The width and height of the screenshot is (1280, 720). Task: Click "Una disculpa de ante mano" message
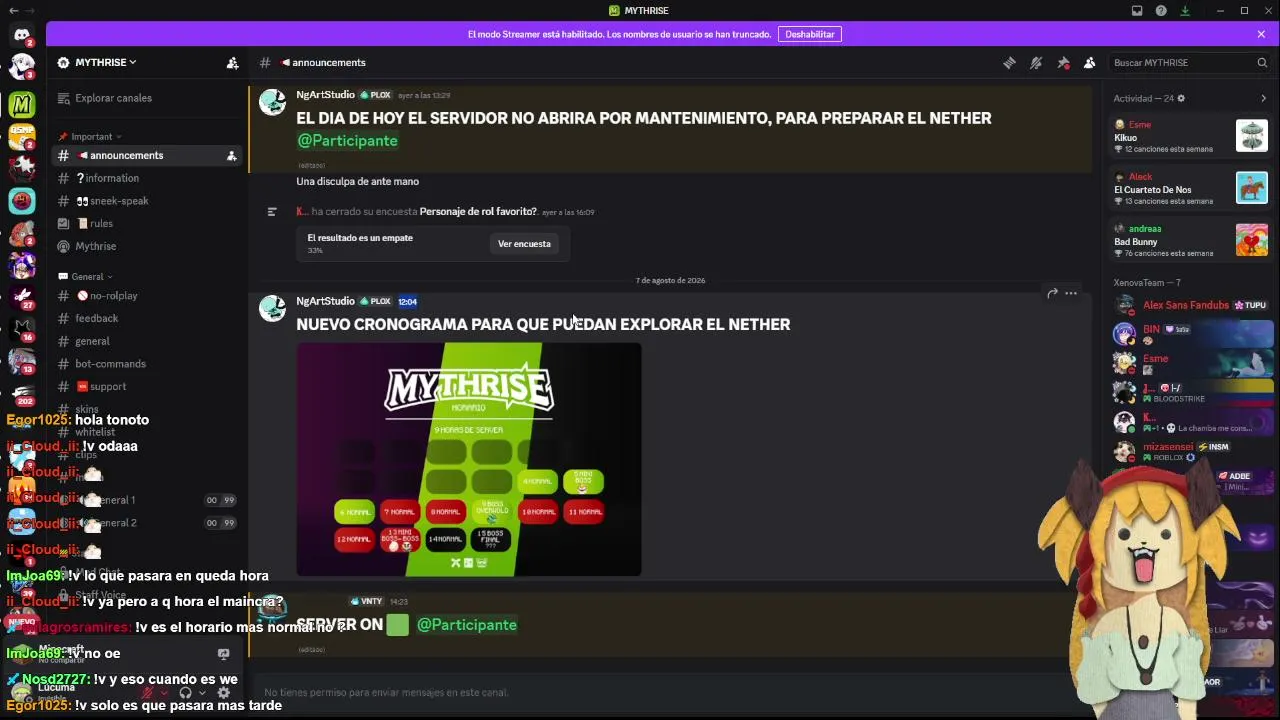click(357, 182)
